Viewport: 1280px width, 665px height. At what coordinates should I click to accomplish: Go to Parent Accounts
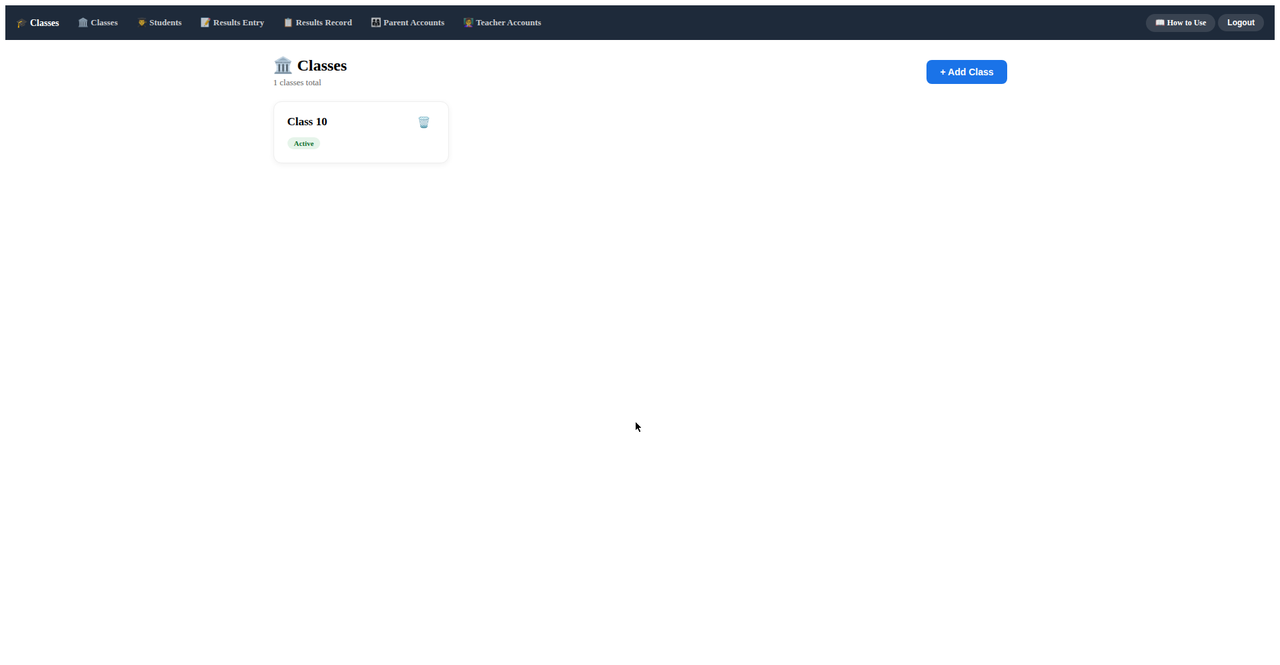pos(407,22)
